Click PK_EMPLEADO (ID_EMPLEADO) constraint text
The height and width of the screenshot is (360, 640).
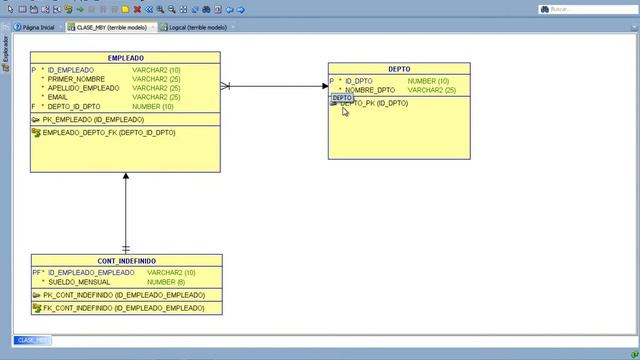tap(93, 120)
